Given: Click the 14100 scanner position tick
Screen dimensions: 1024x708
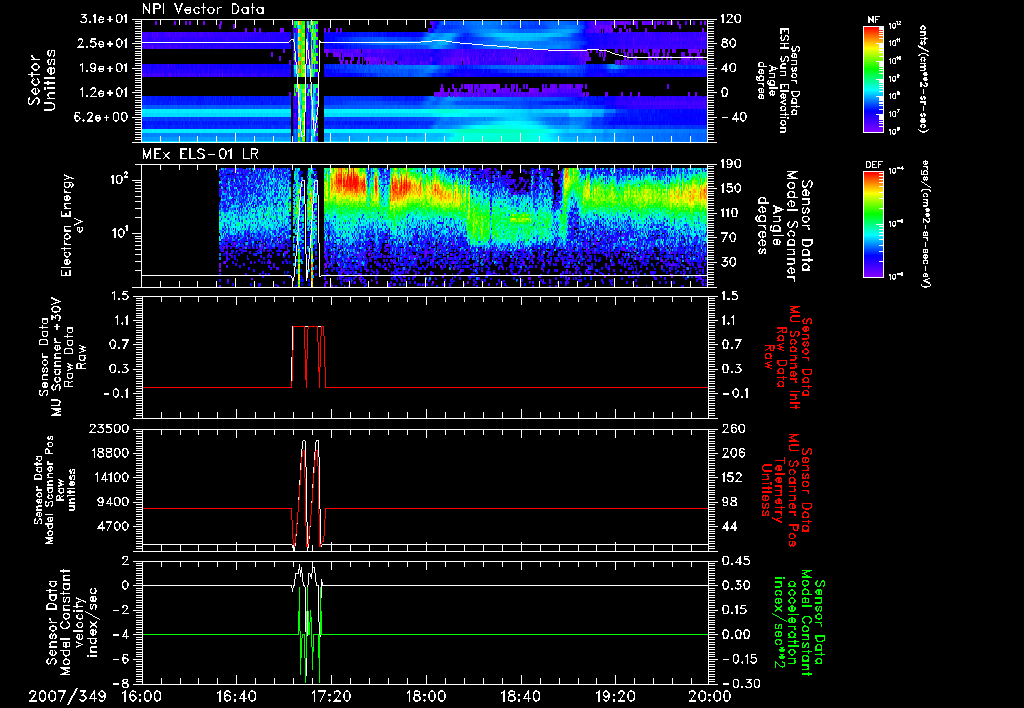Looking at the screenshot, I should (111, 477).
